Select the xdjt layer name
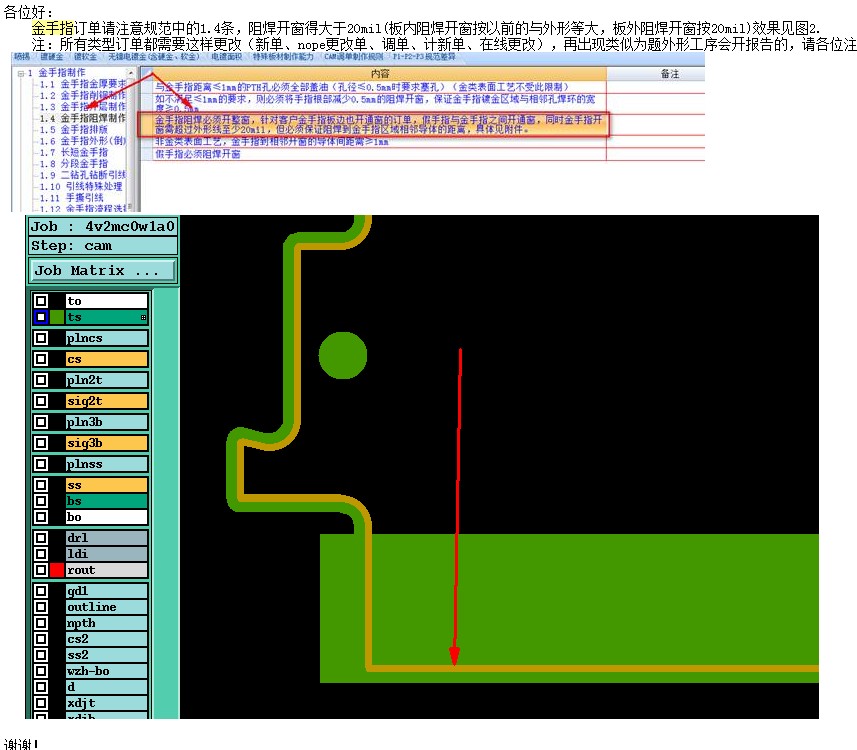857x750 pixels. 107,702
